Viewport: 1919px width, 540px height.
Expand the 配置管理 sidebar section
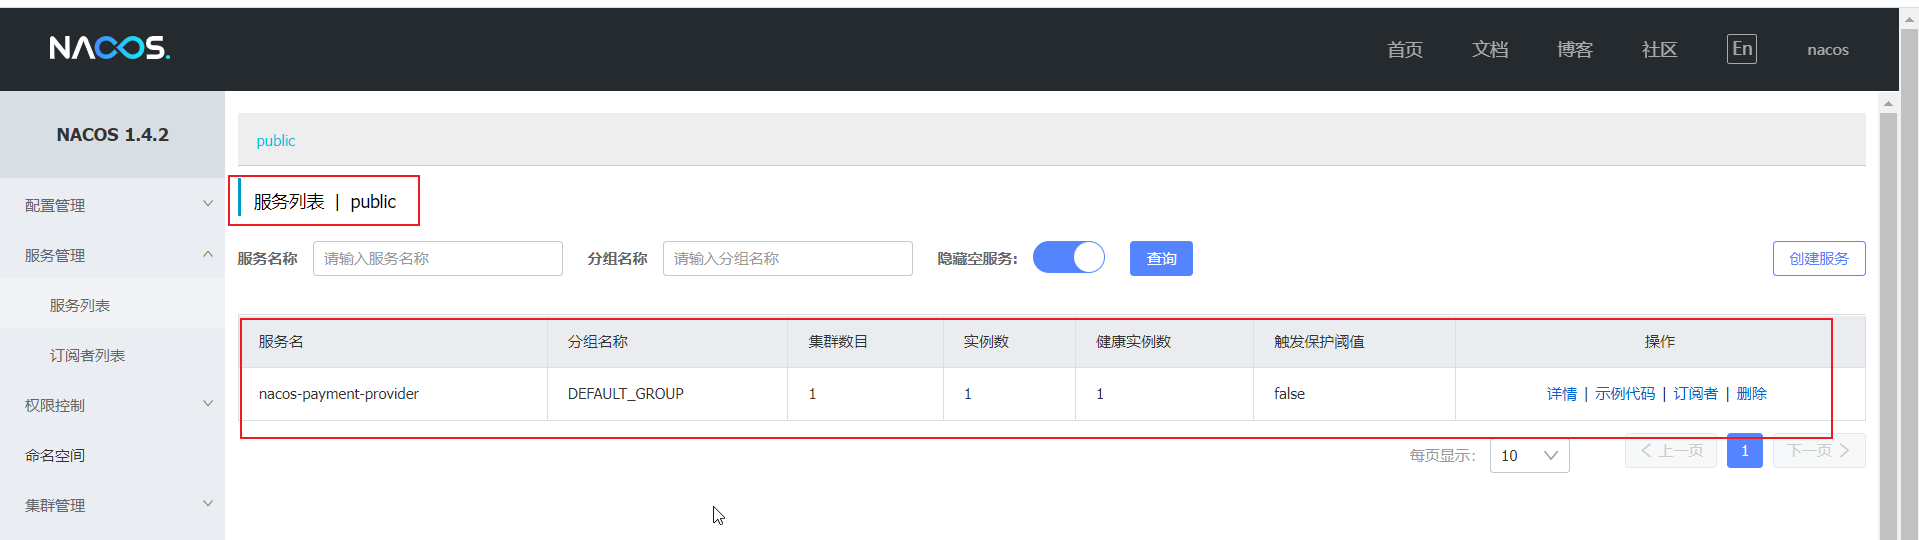[112, 205]
